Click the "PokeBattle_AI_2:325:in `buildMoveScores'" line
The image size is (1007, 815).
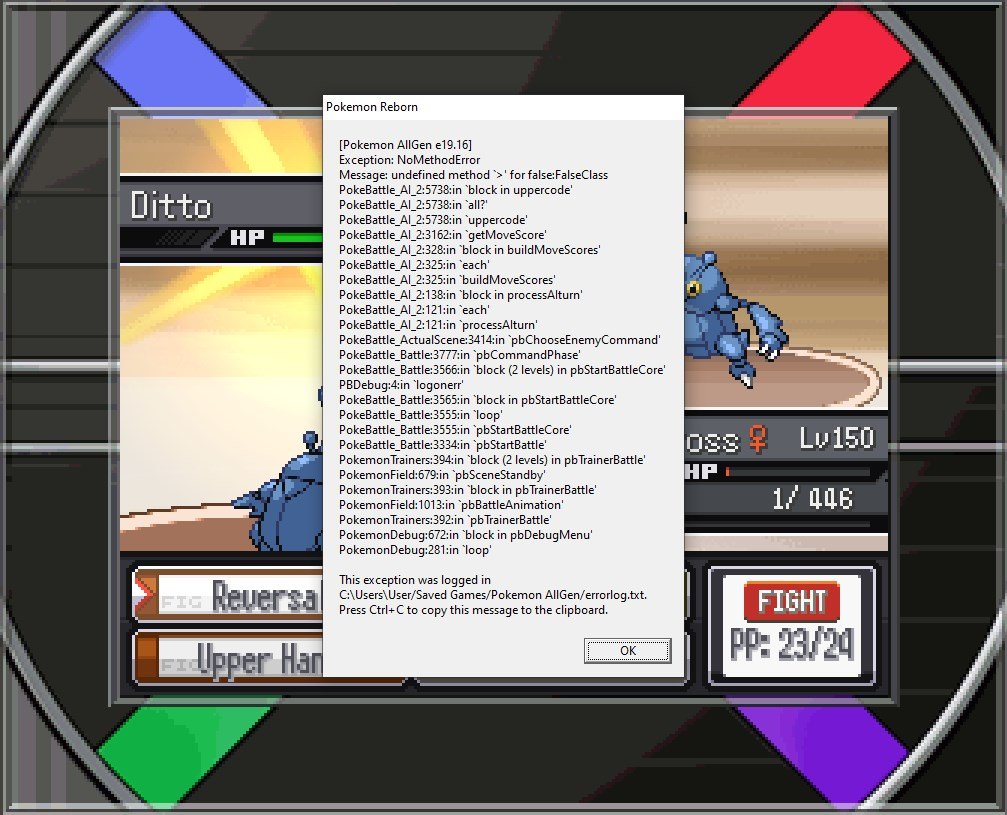(x=447, y=279)
